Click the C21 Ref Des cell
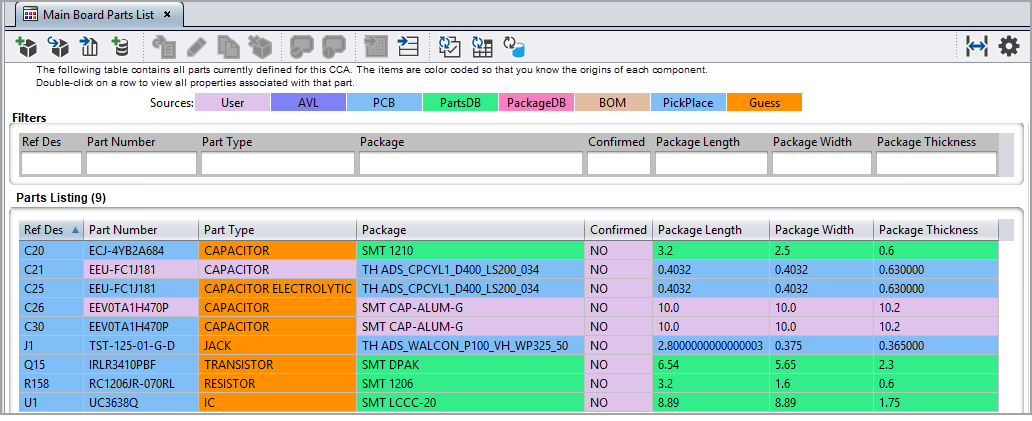 (x=51, y=270)
